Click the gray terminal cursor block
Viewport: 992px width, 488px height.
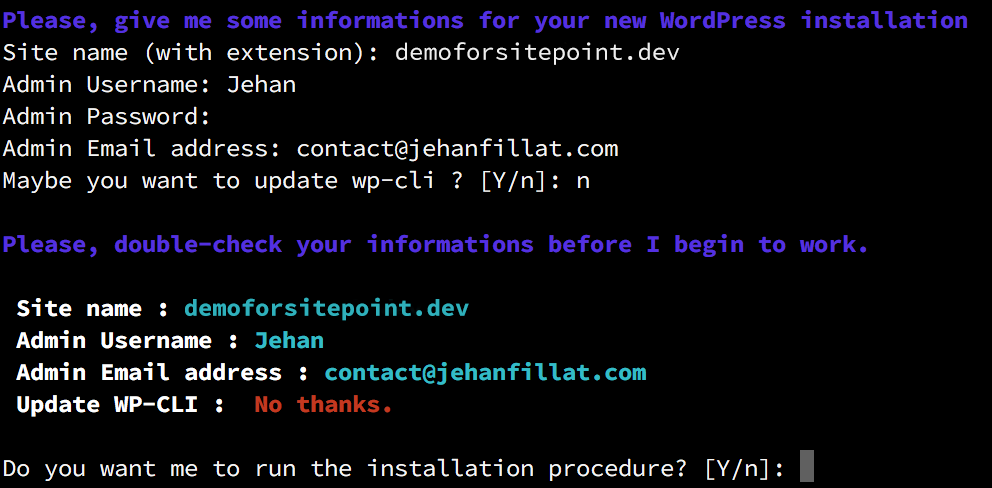[807, 467]
